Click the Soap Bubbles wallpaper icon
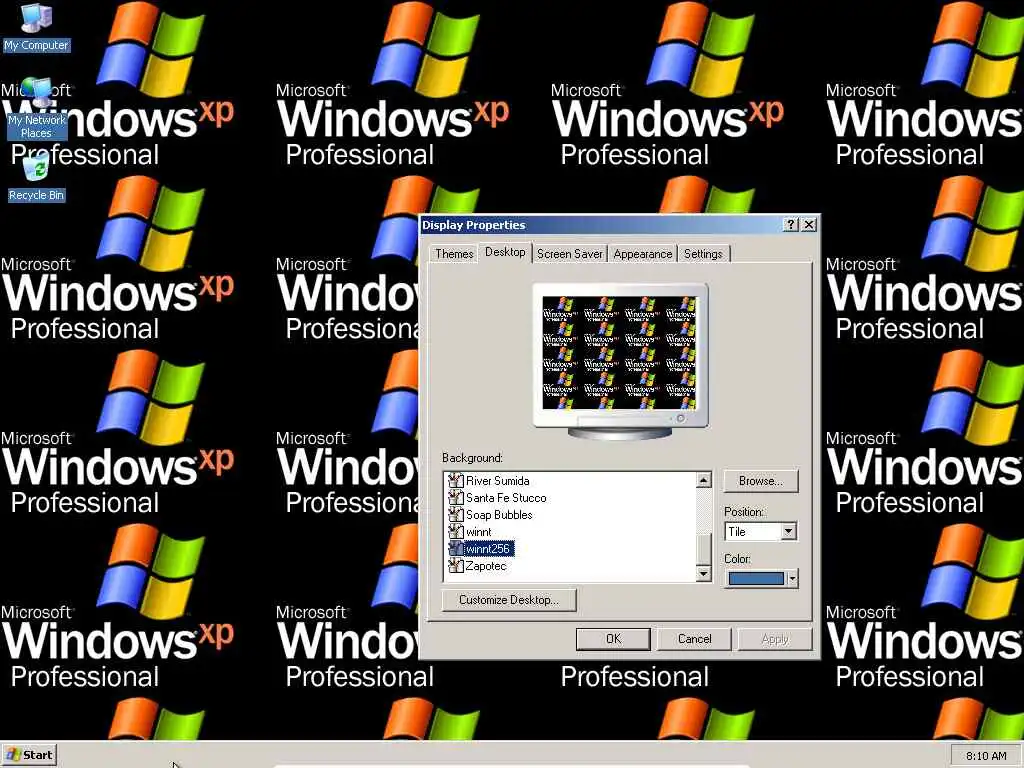1024x768 pixels. point(456,515)
